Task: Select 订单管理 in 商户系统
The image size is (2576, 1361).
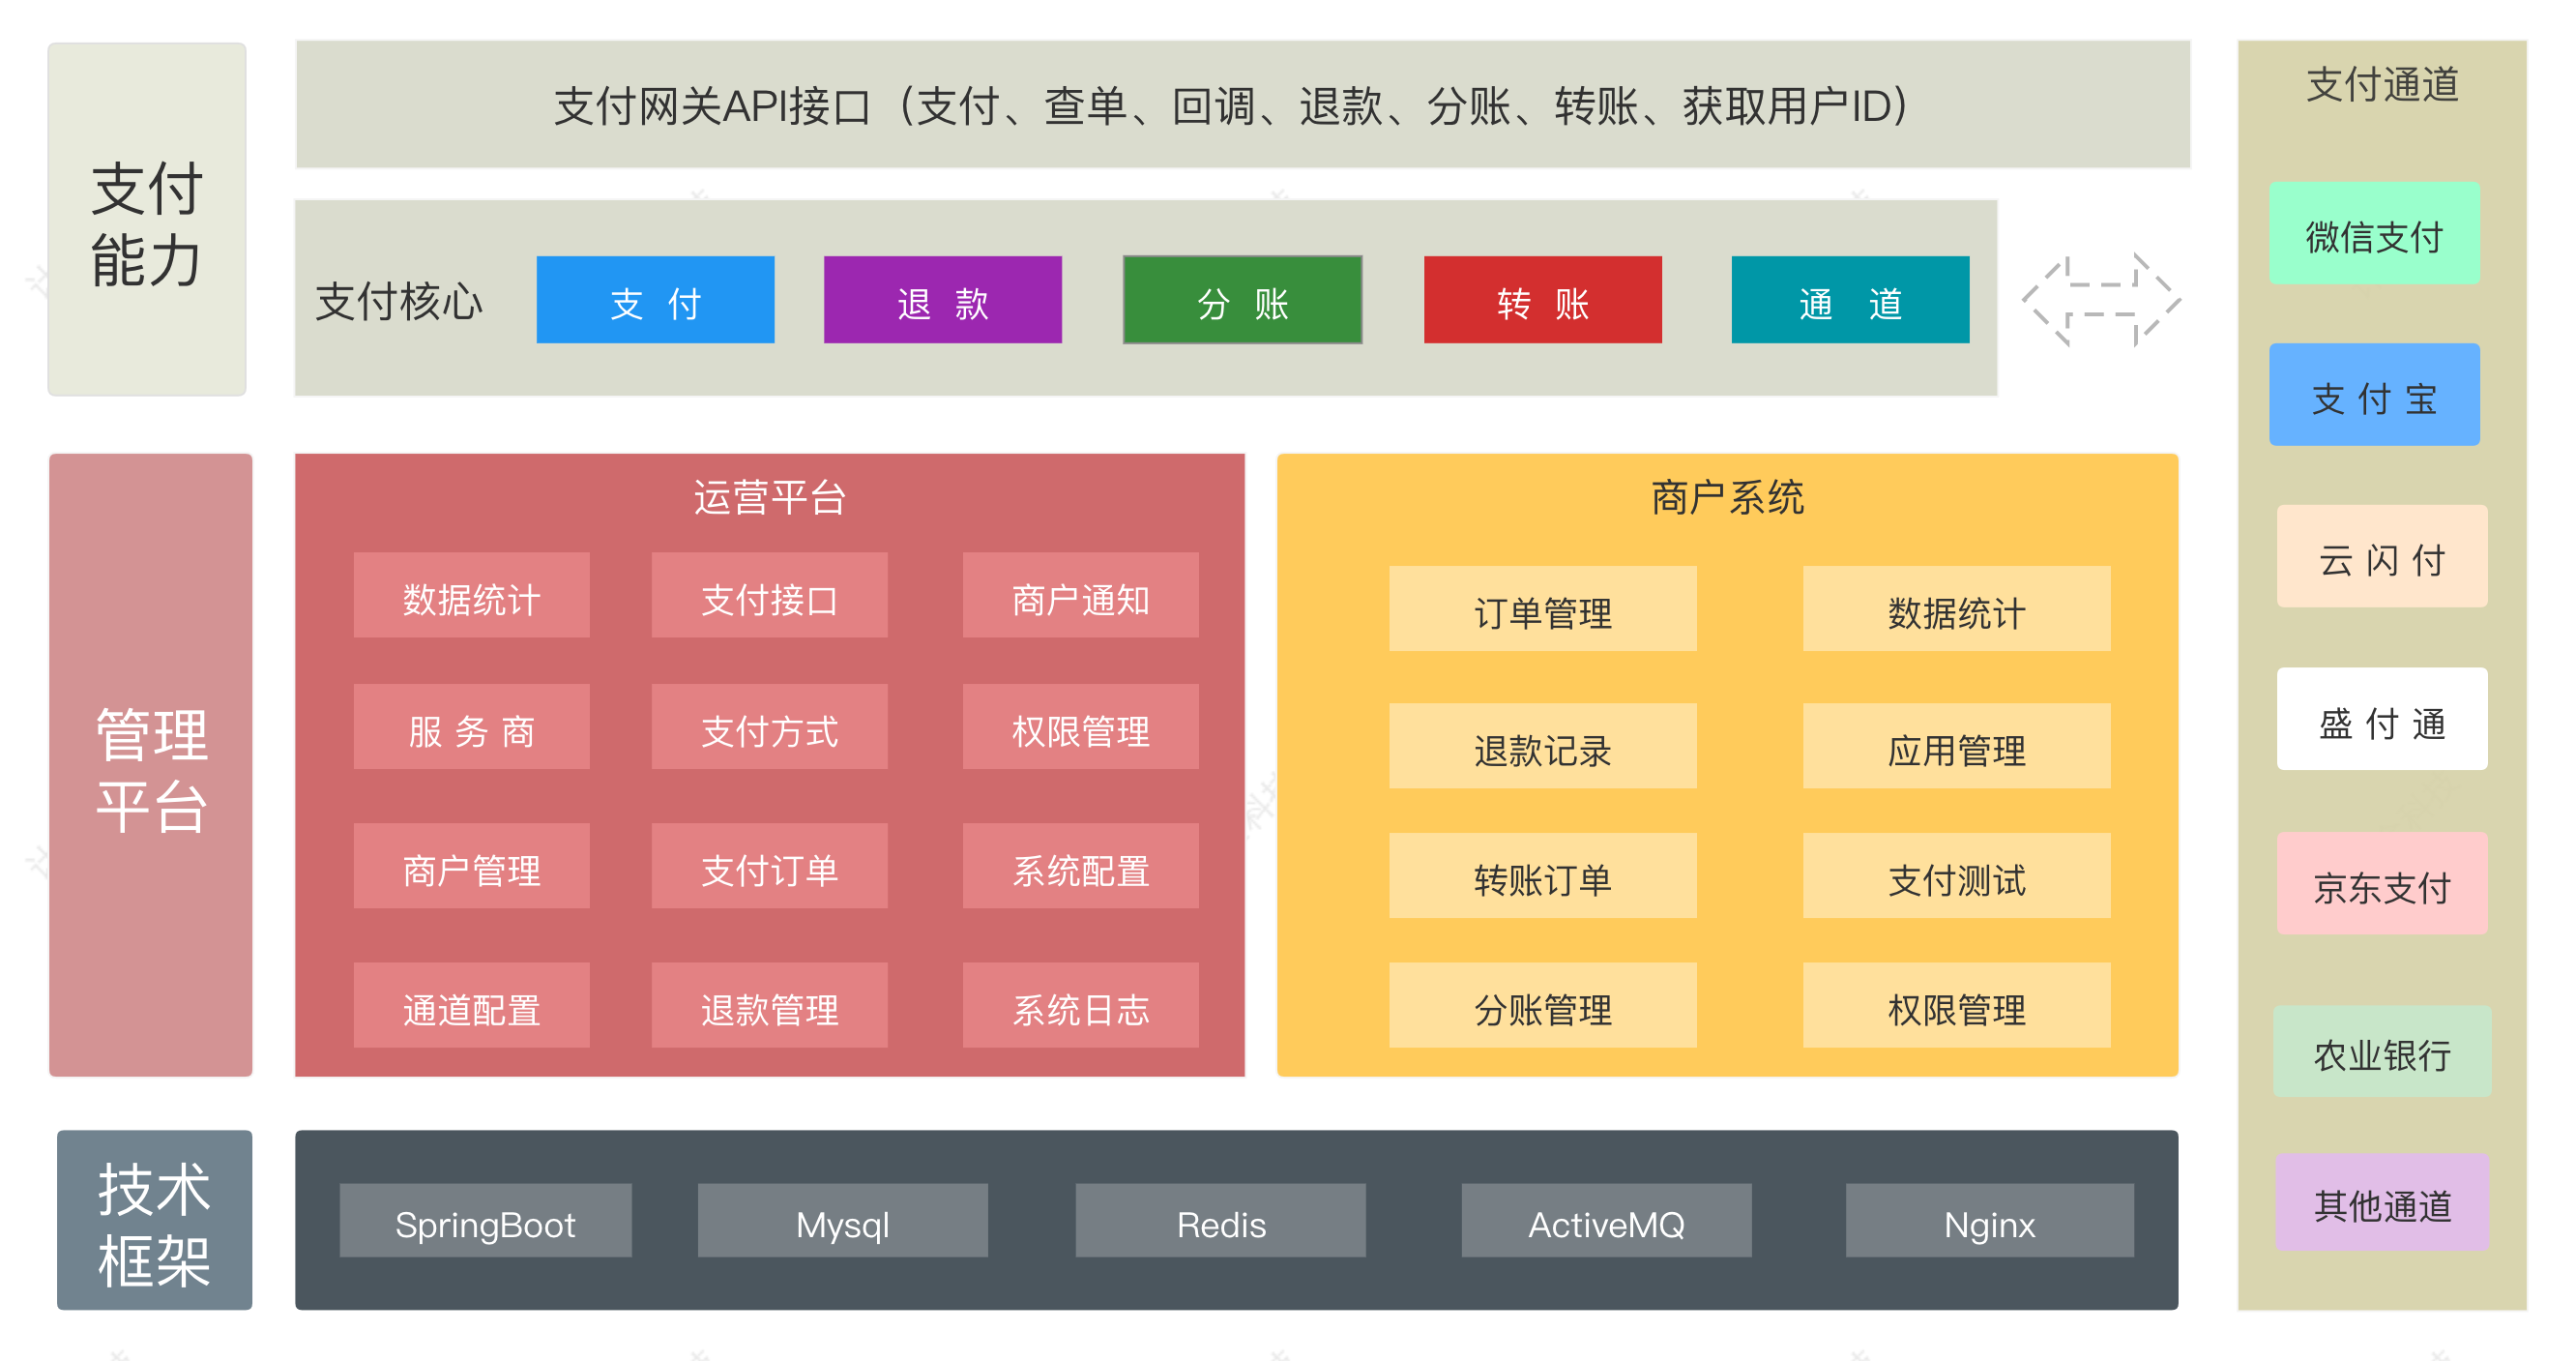Action: click(1542, 610)
